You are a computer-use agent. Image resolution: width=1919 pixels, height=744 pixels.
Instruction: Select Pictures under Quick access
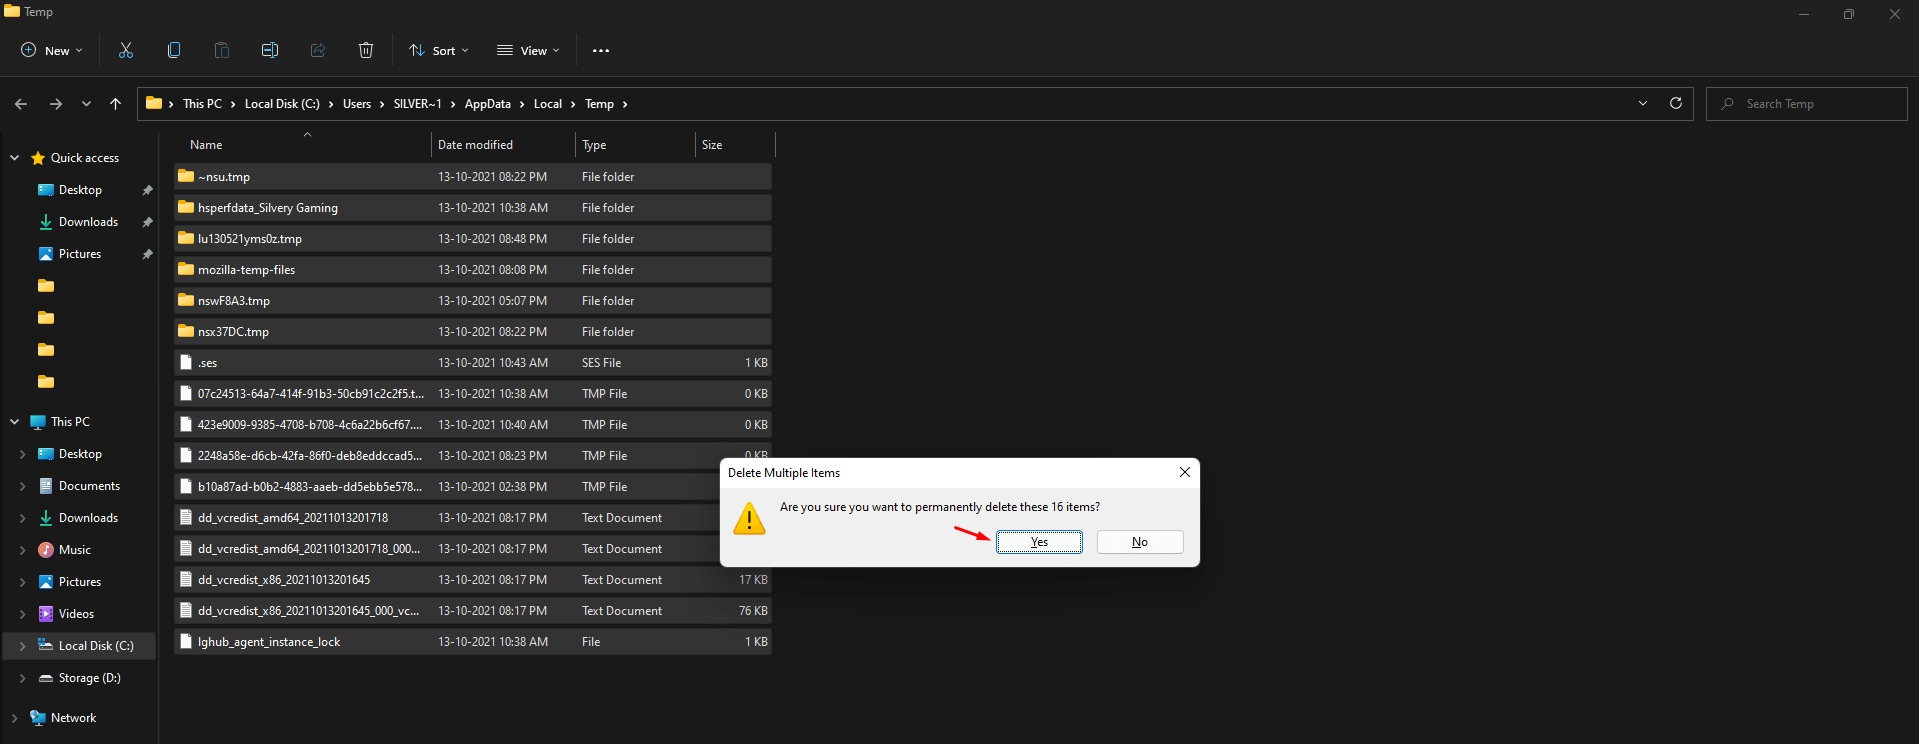(80, 254)
